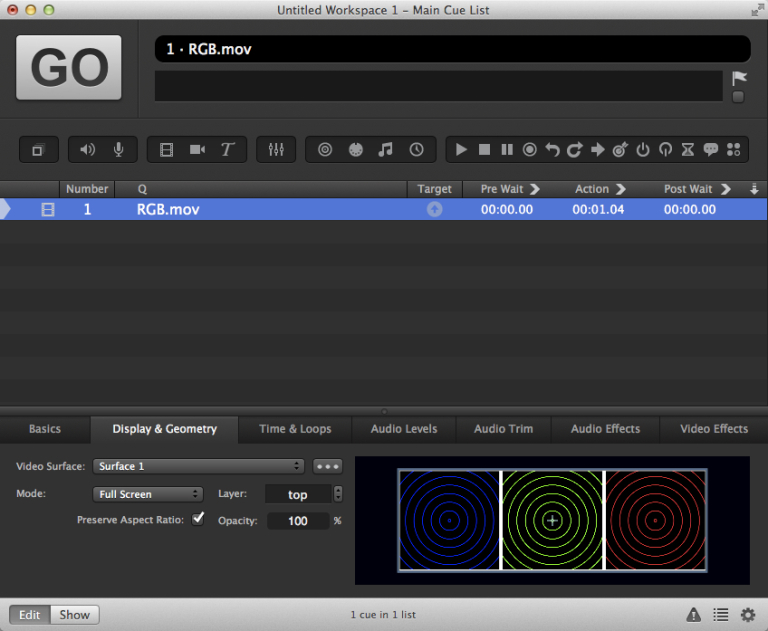The height and width of the screenshot is (631, 768).
Task: Toggle the checkbox under the flag icon
Action: click(738, 97)
